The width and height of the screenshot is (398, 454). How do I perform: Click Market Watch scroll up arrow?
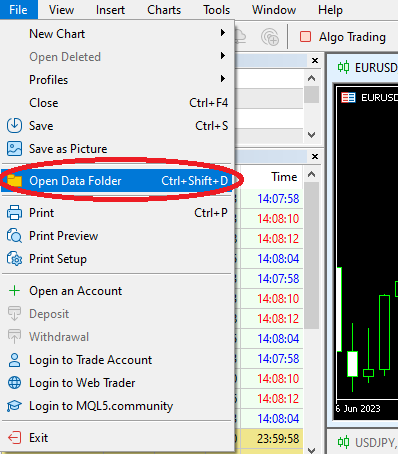coord(312,174)
